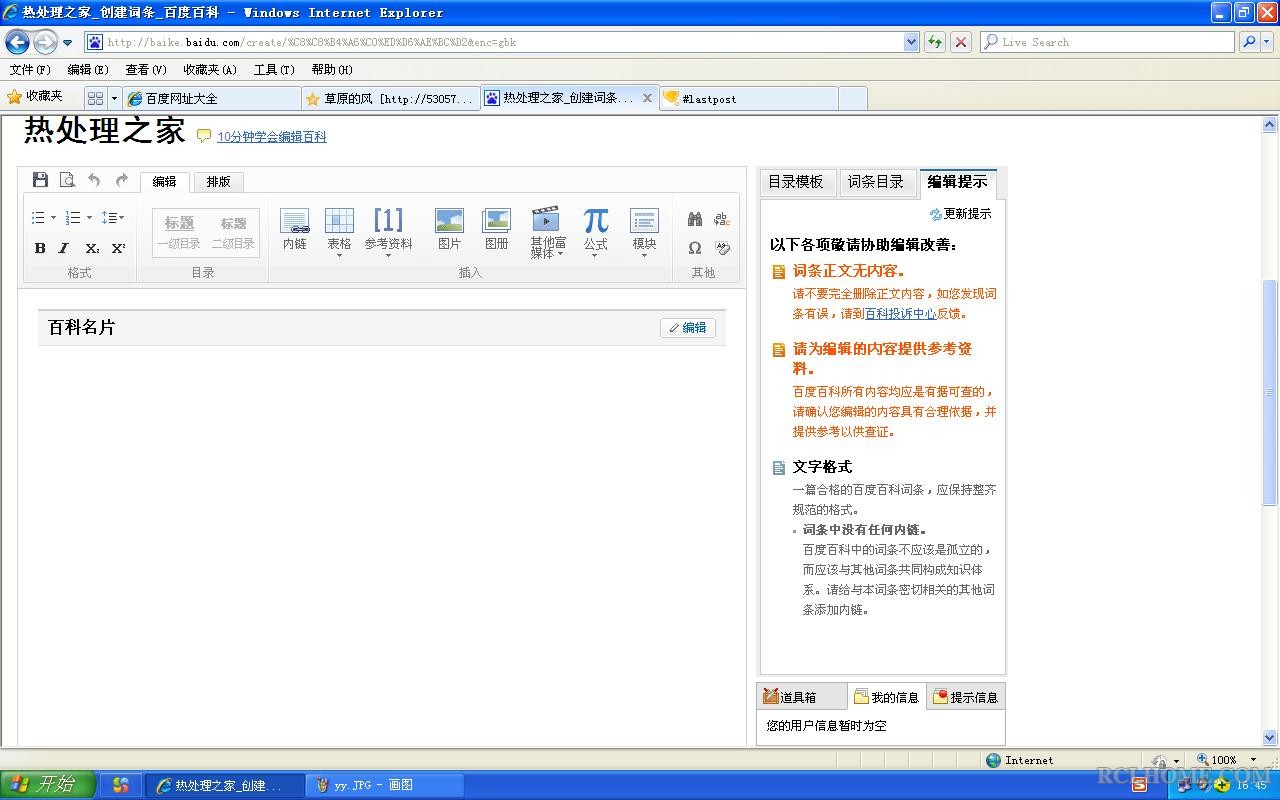Click in the URL address field

click(x=495, y=42)
